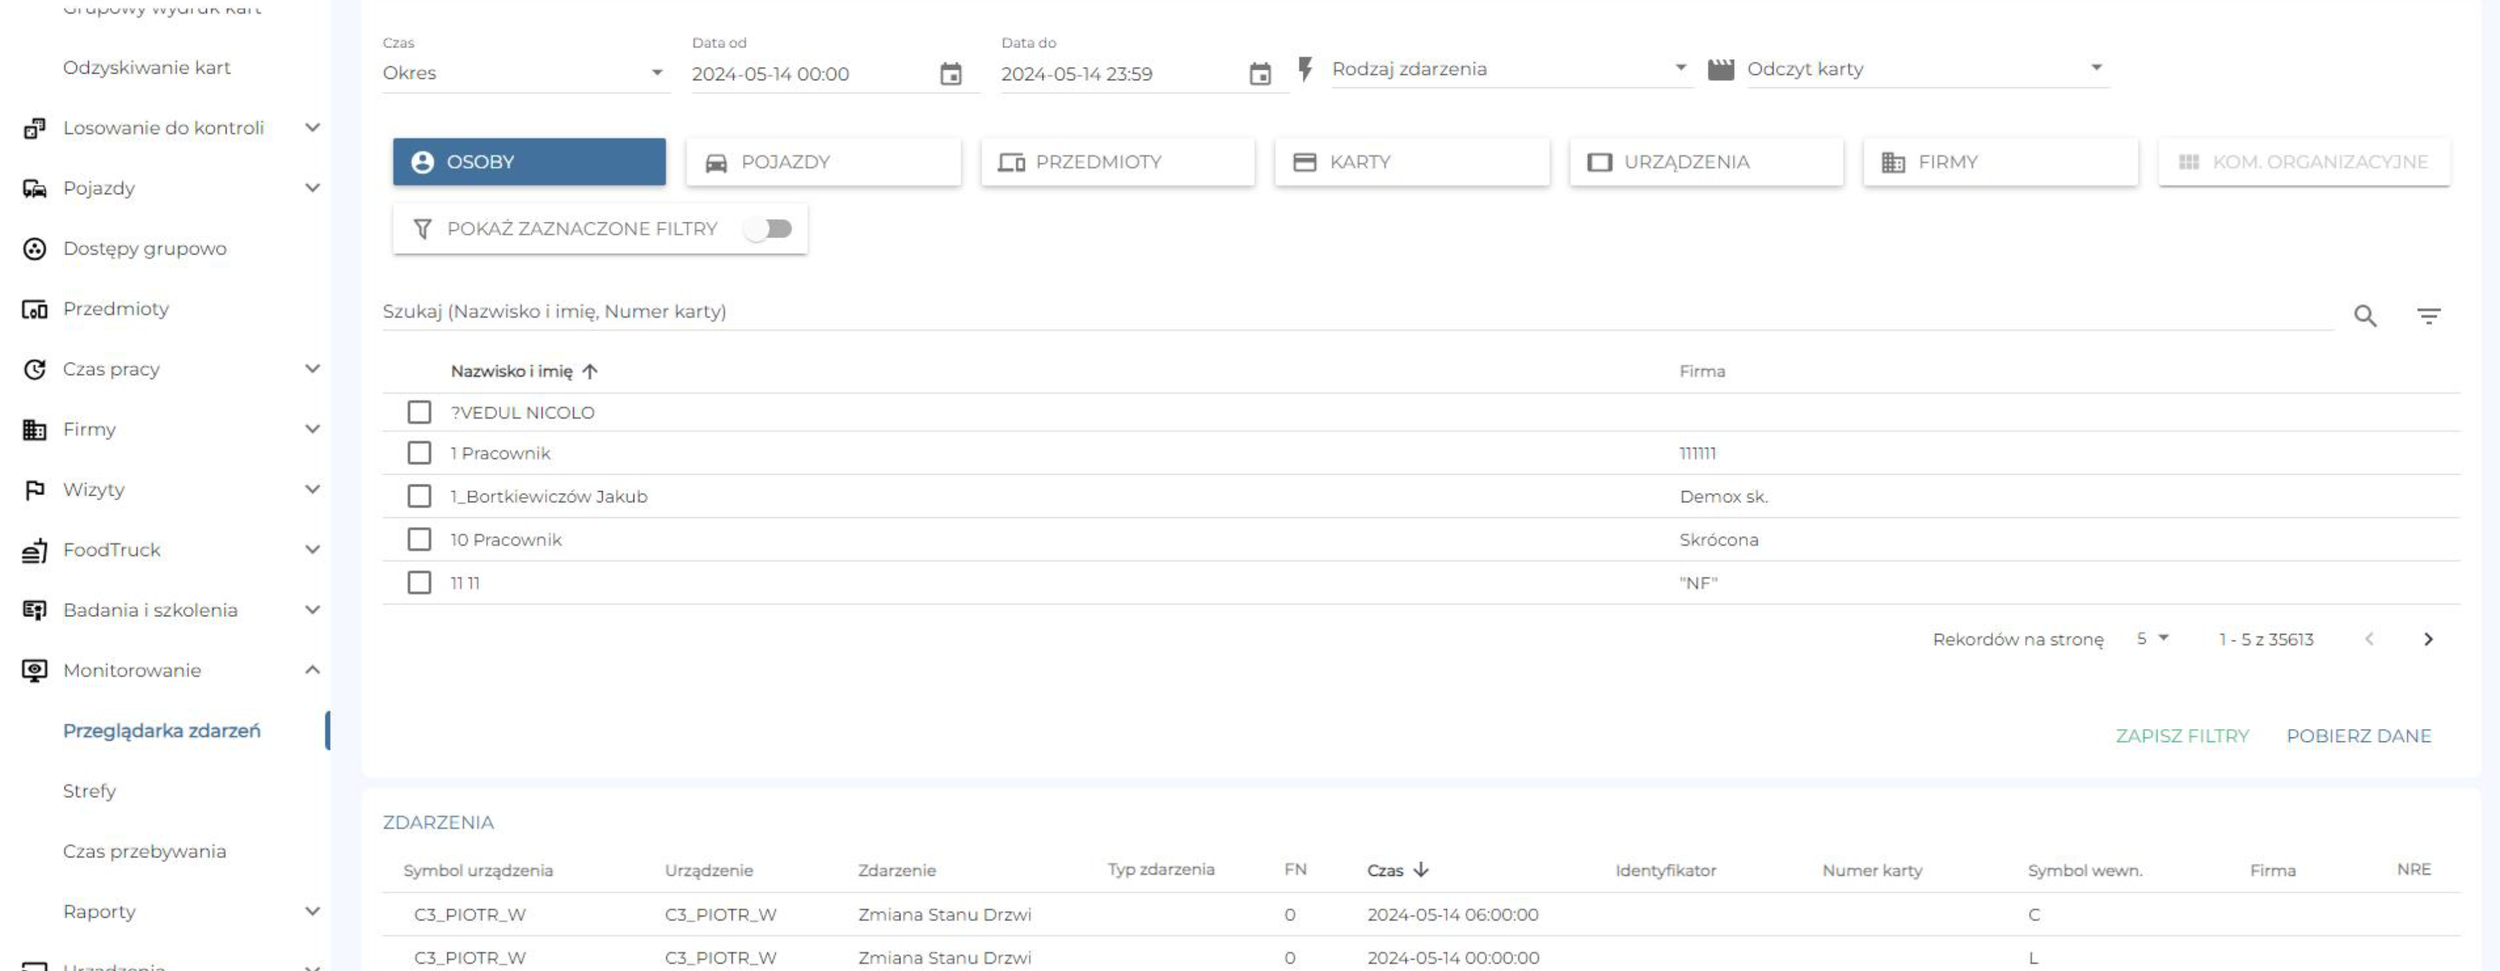Click the lightning bolt event type icon
Image resolution: width=2500 pixels, height=971 pixels.
[x=1305, y=69]
